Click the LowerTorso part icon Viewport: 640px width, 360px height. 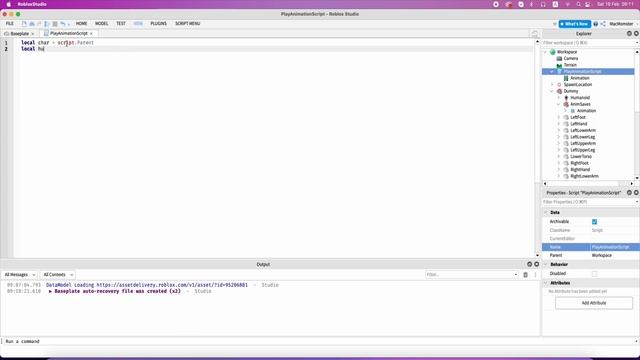pyautogui.click(x=566, y=156)
